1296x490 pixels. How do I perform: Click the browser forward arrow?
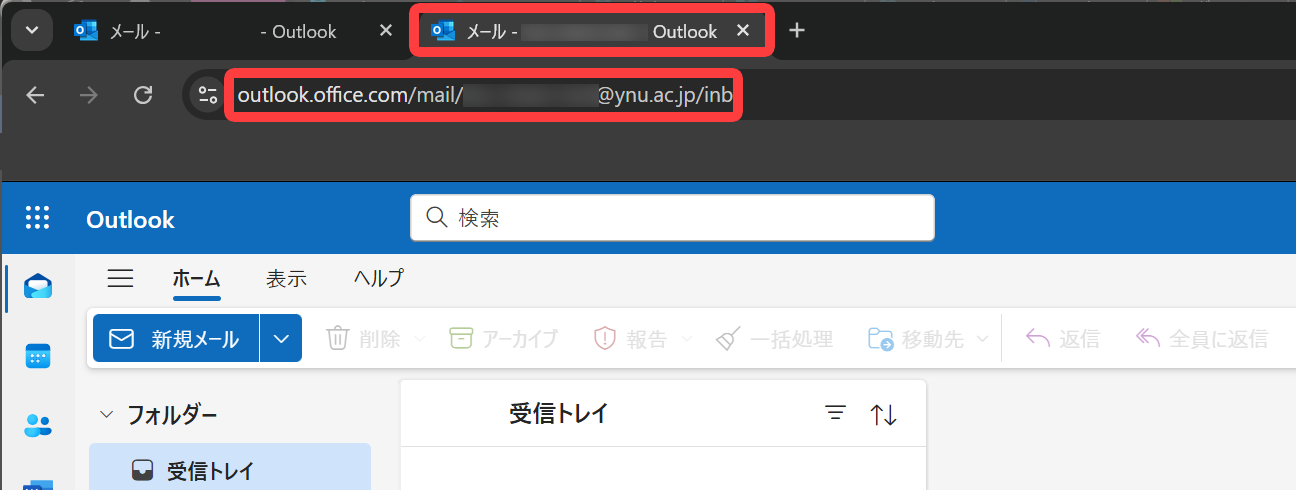click(x=89, y=95)
